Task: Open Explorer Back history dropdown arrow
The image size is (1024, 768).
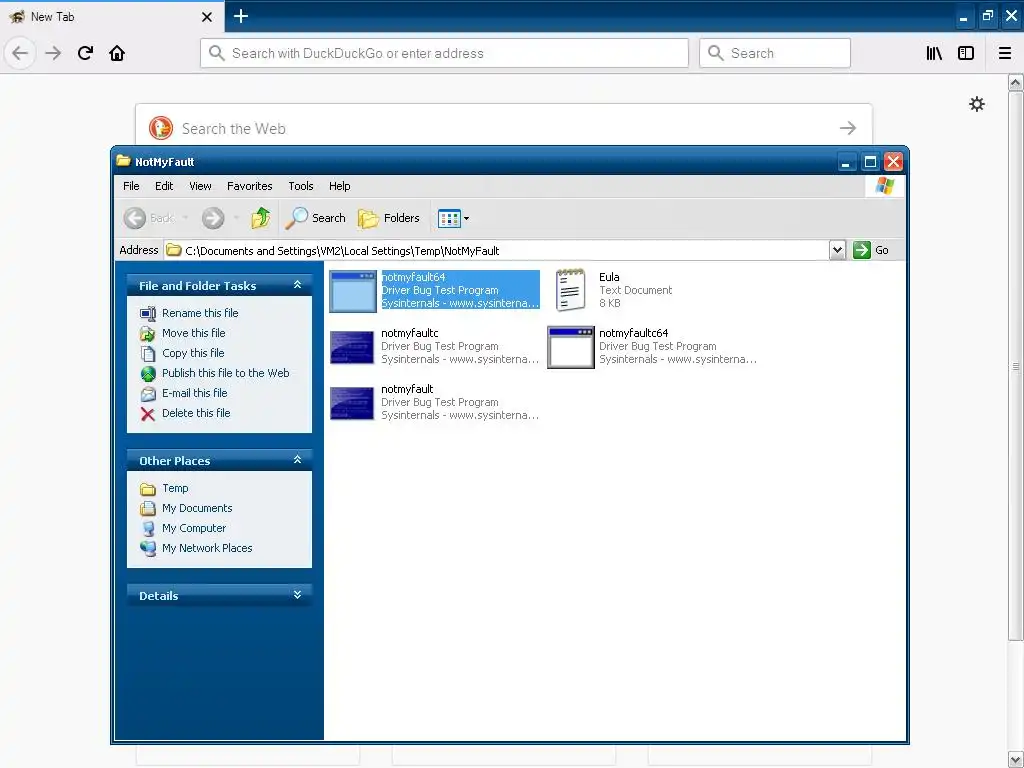Action: pos(185,218)
